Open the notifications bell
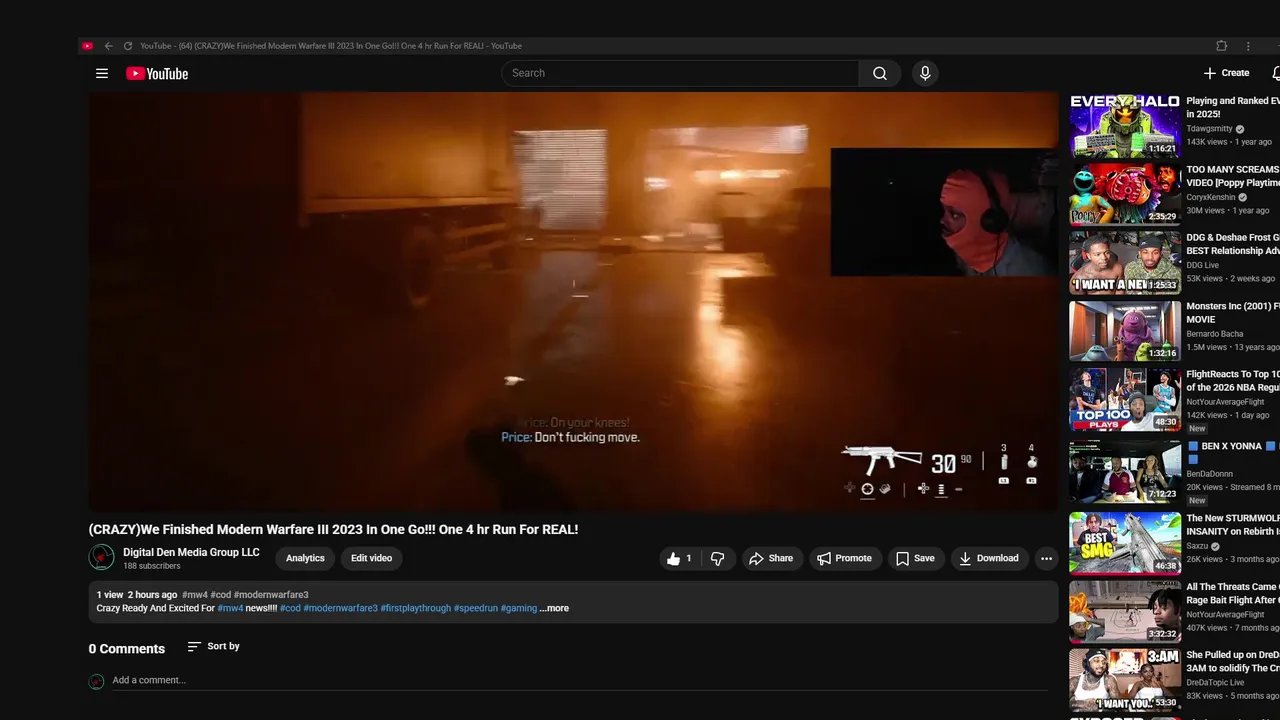This screenshot has height=720, width=1280. [1276, 73]
